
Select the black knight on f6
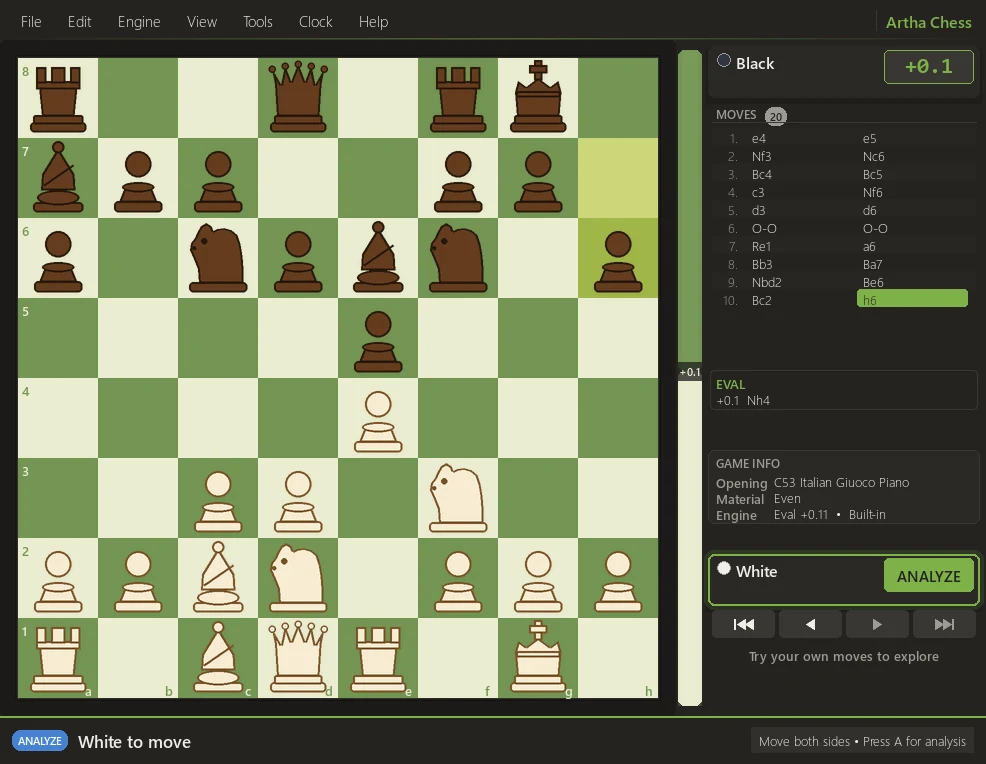[458, 257]
